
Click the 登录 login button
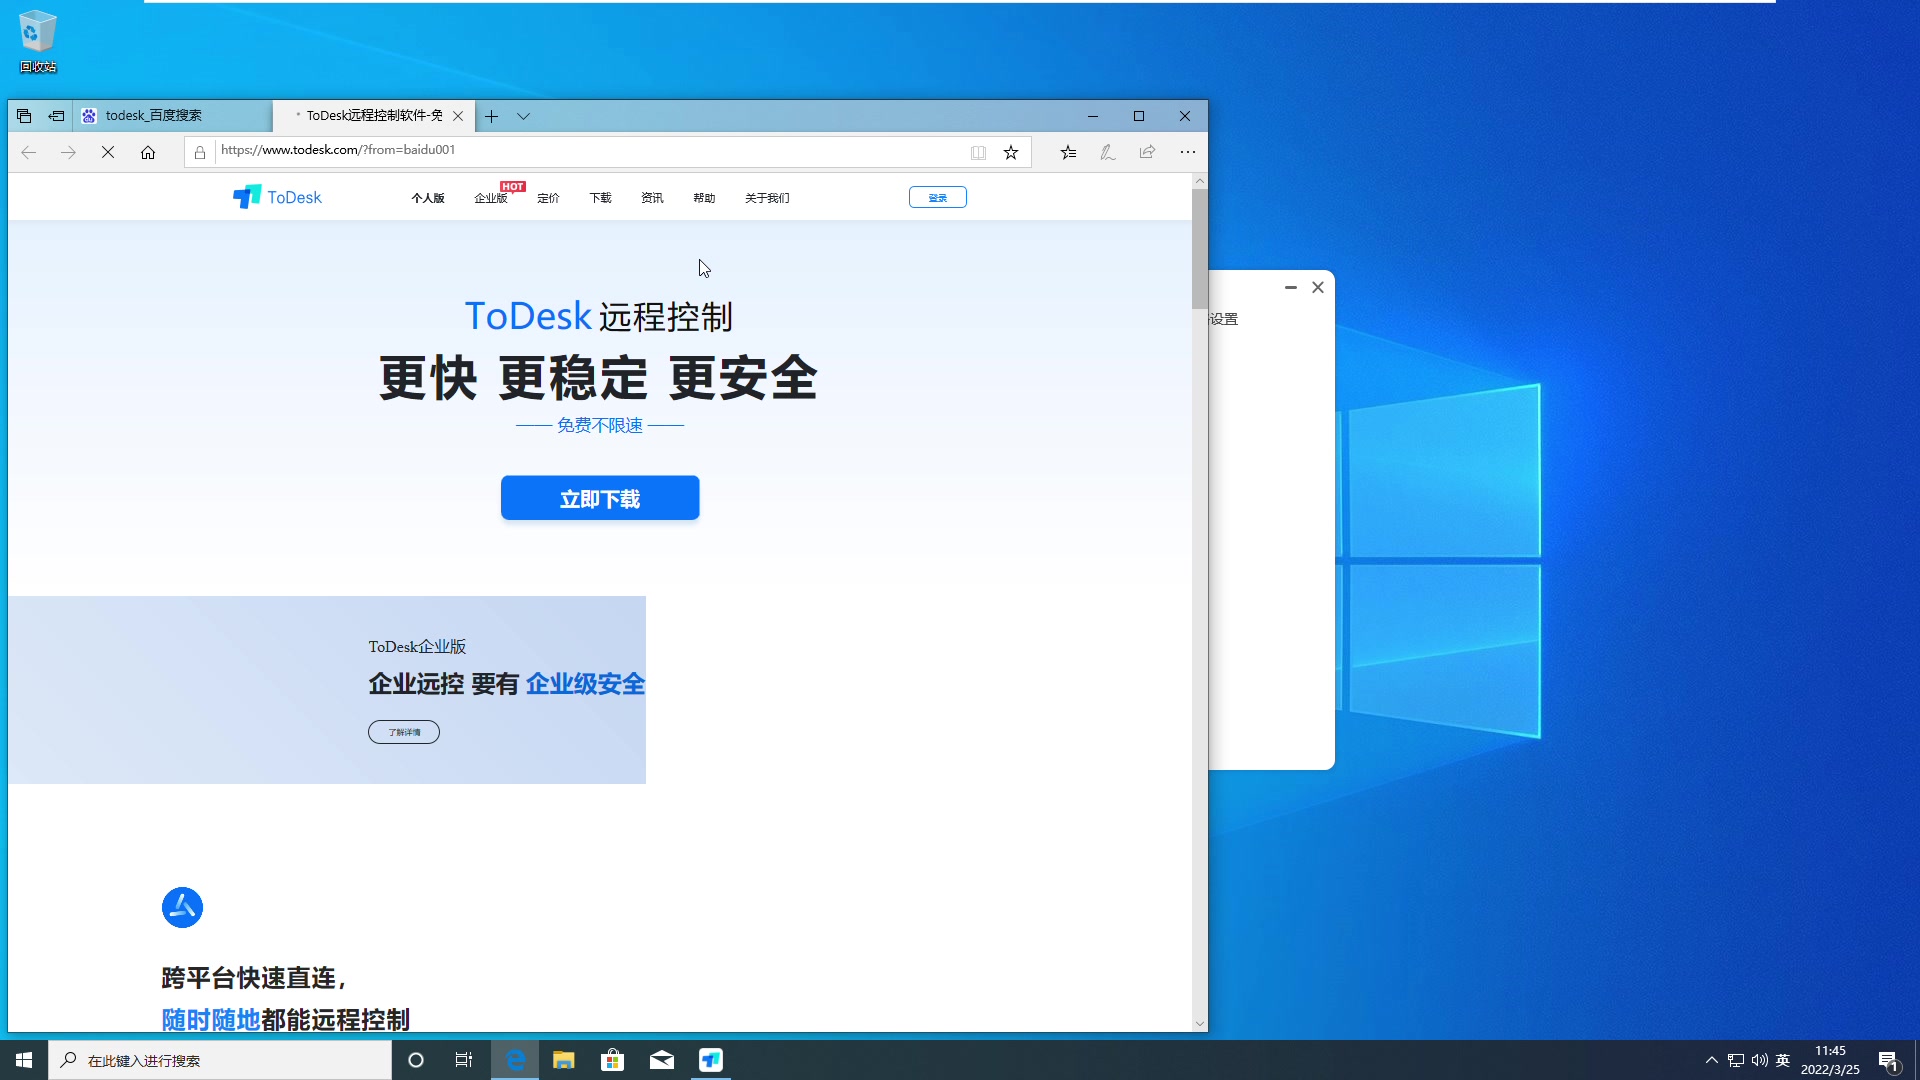[937, 197]
